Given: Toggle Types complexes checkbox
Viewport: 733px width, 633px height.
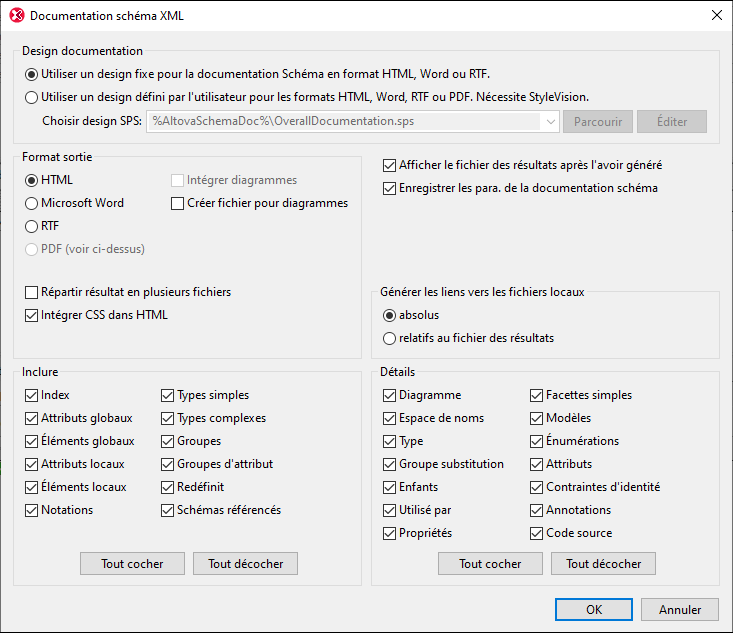Looking at the screenshot, I should click(168, 418).
